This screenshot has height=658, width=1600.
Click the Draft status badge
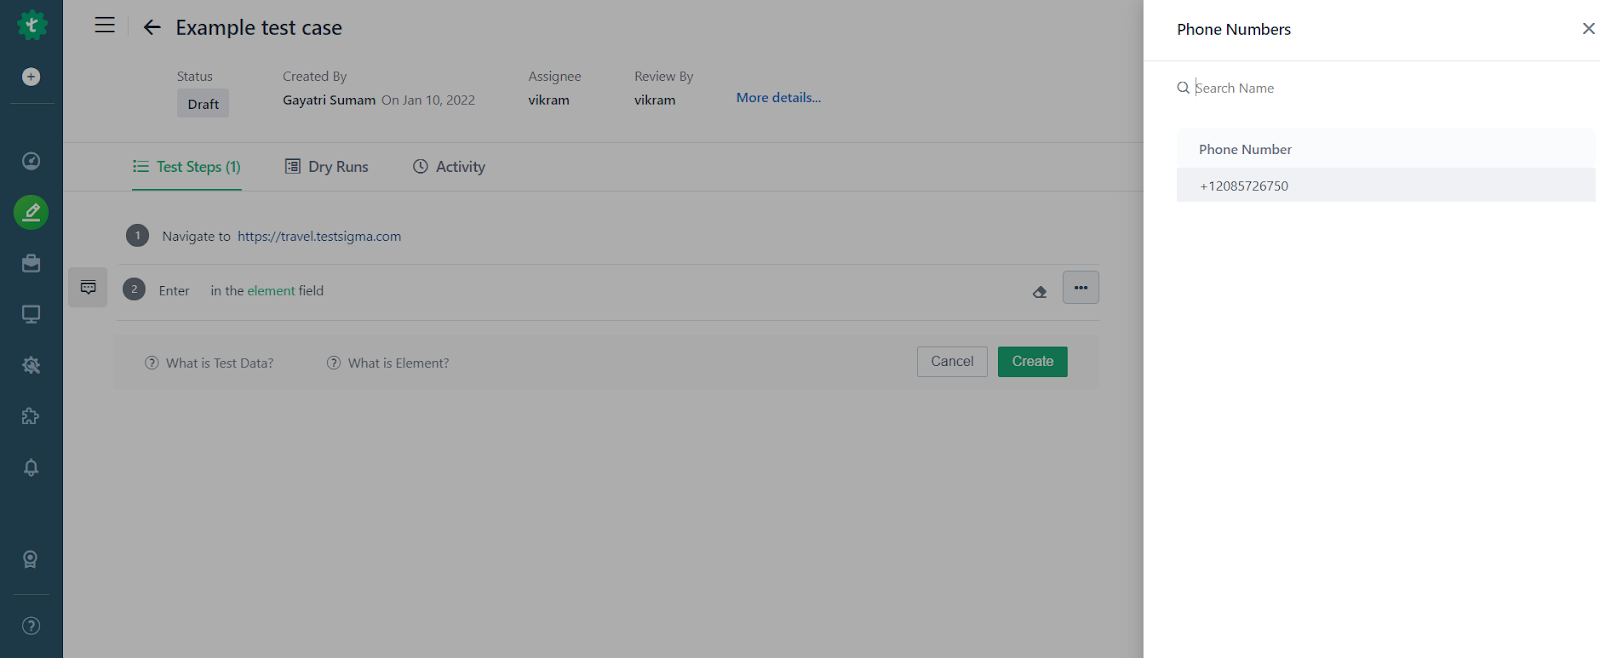pyautogui.click(x=203, y=104)
